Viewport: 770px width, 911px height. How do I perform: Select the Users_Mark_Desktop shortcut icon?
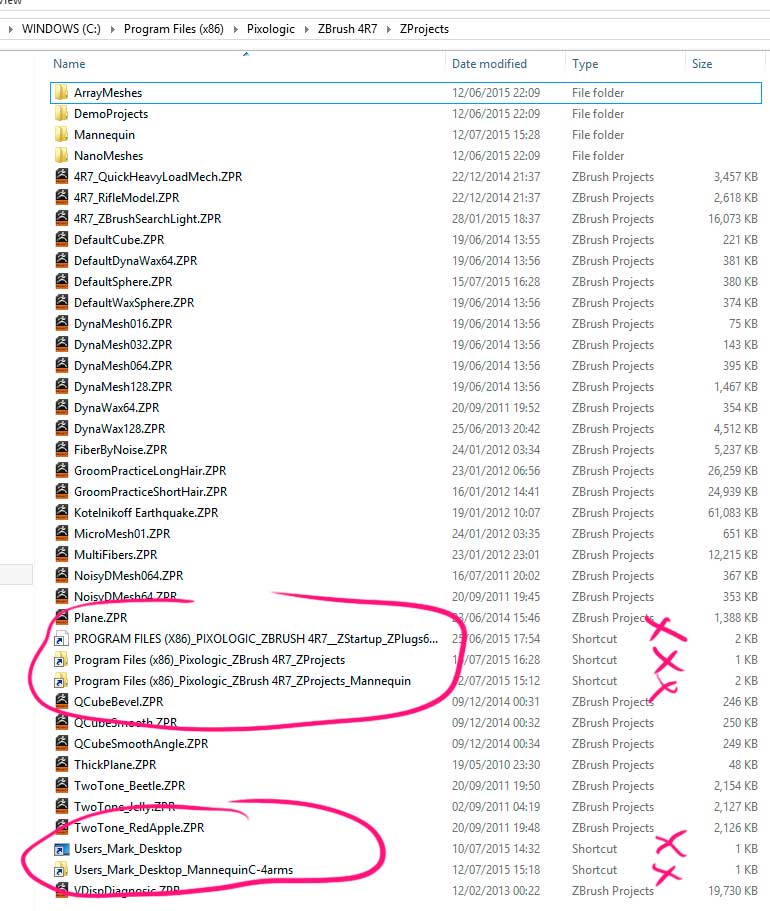click(60, 849)
